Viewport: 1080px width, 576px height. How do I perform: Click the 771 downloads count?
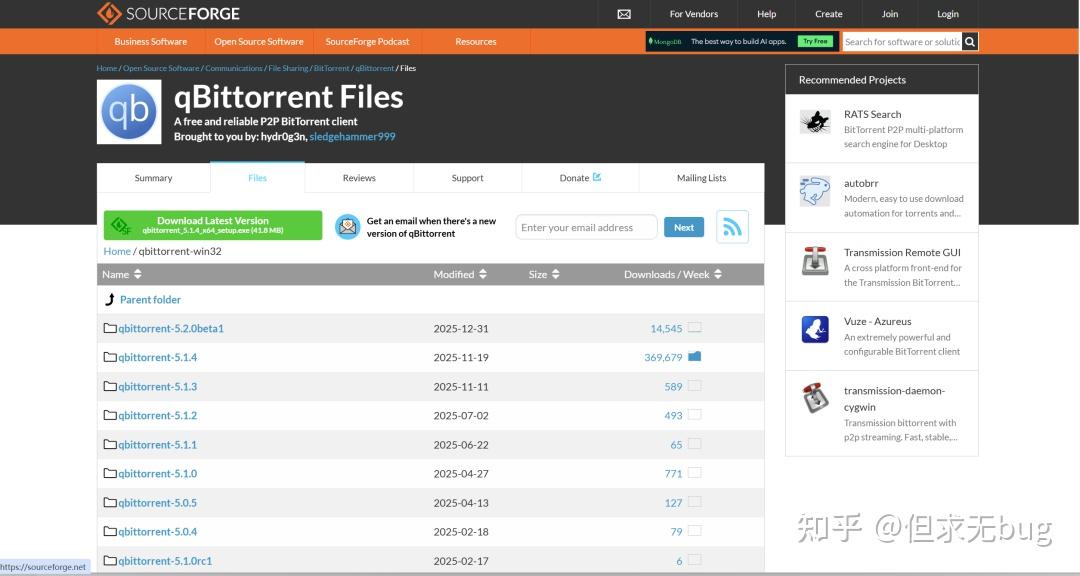point(674,474)
